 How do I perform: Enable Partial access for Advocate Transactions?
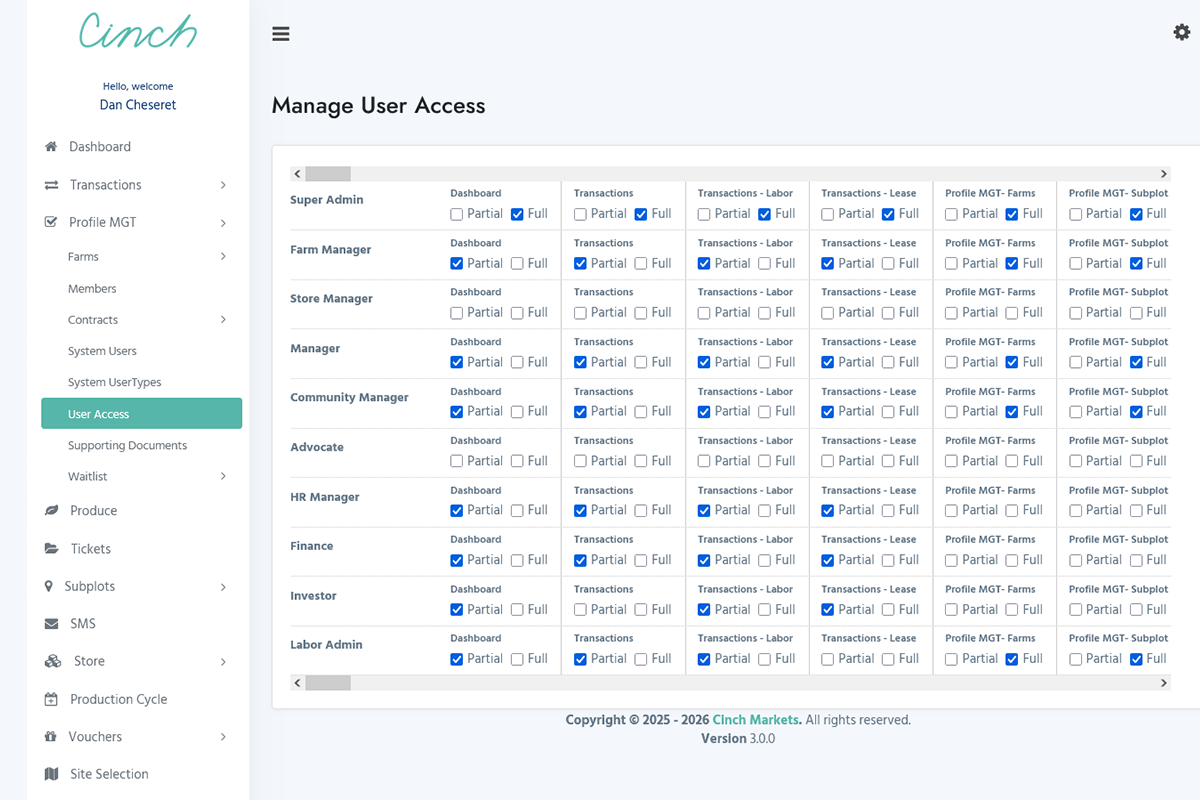pyautogui.click(x=579, y=461)
